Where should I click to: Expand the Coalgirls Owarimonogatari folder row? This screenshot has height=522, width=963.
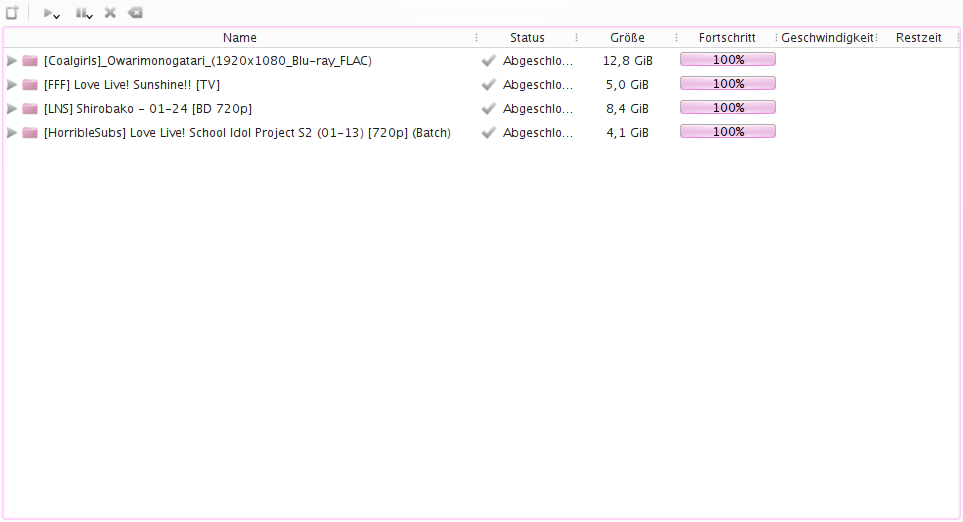coord(12,61)
